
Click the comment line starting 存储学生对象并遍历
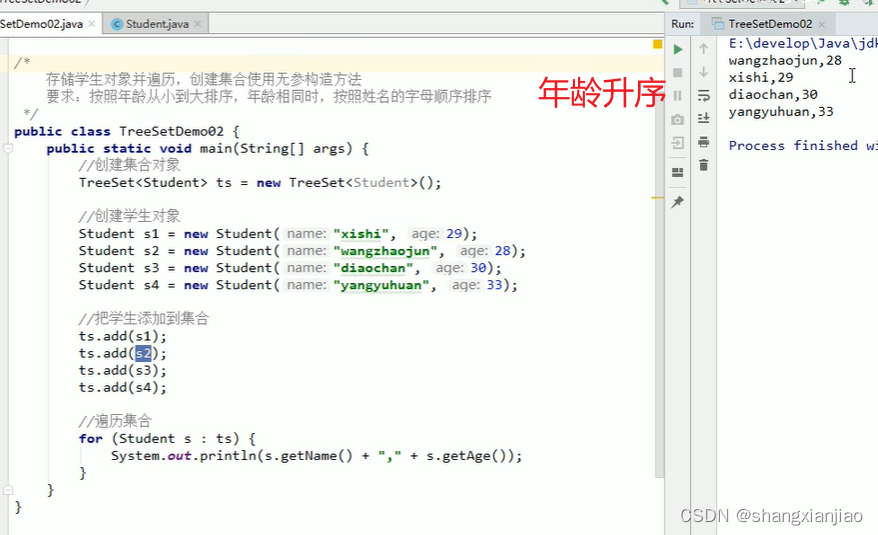[204, 80]
